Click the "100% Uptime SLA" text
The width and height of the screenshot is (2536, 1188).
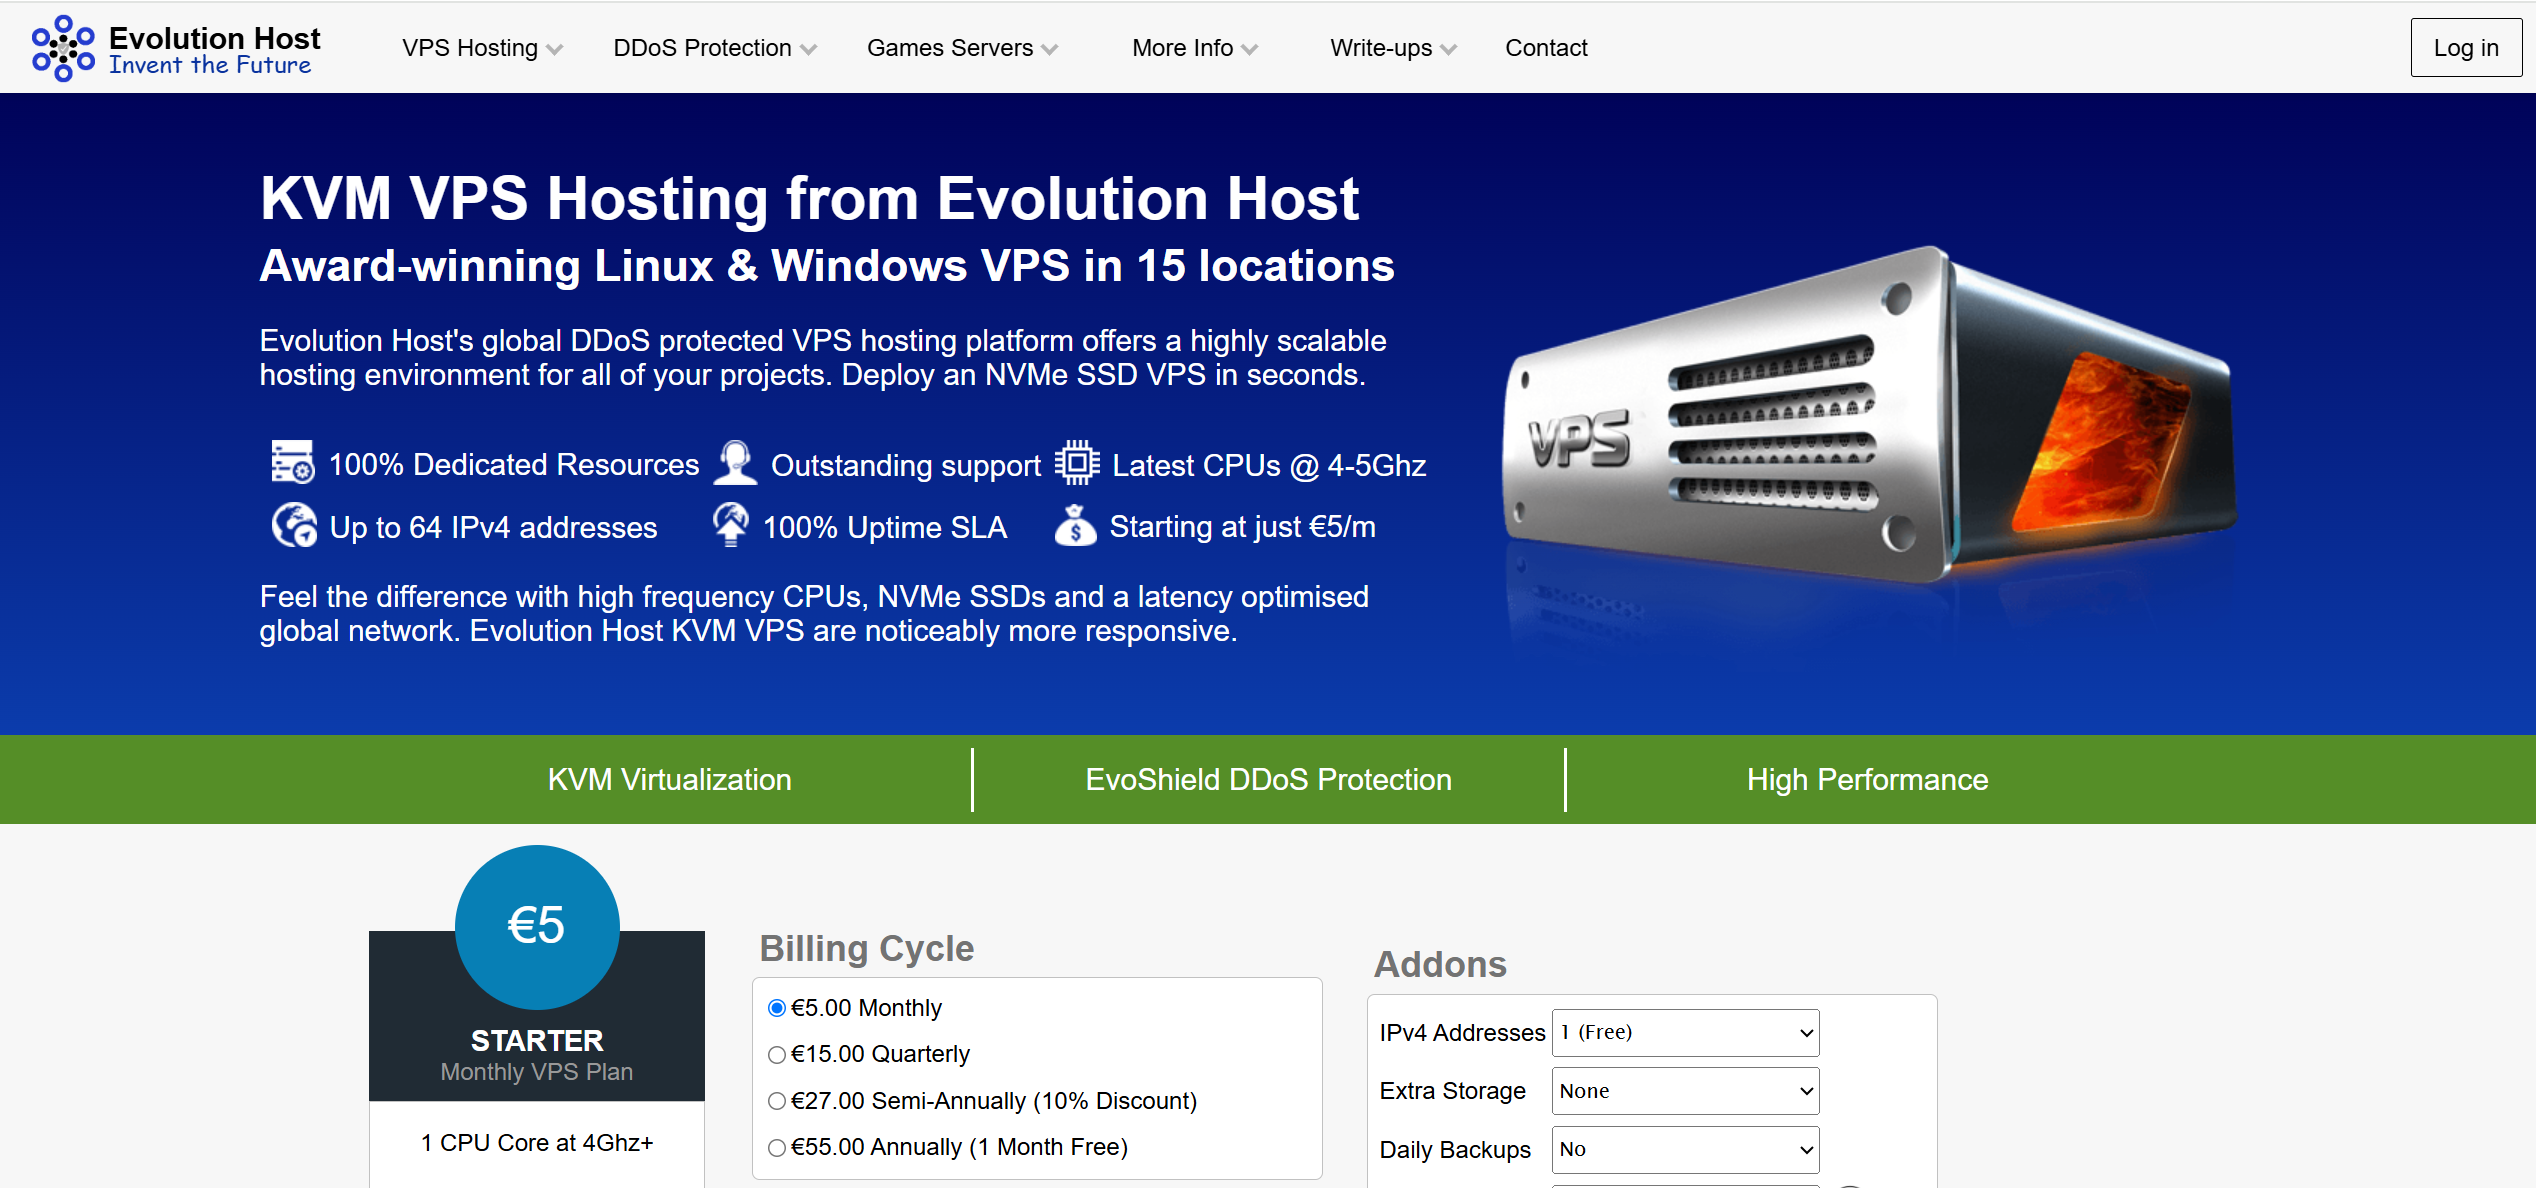click(885, 527)
